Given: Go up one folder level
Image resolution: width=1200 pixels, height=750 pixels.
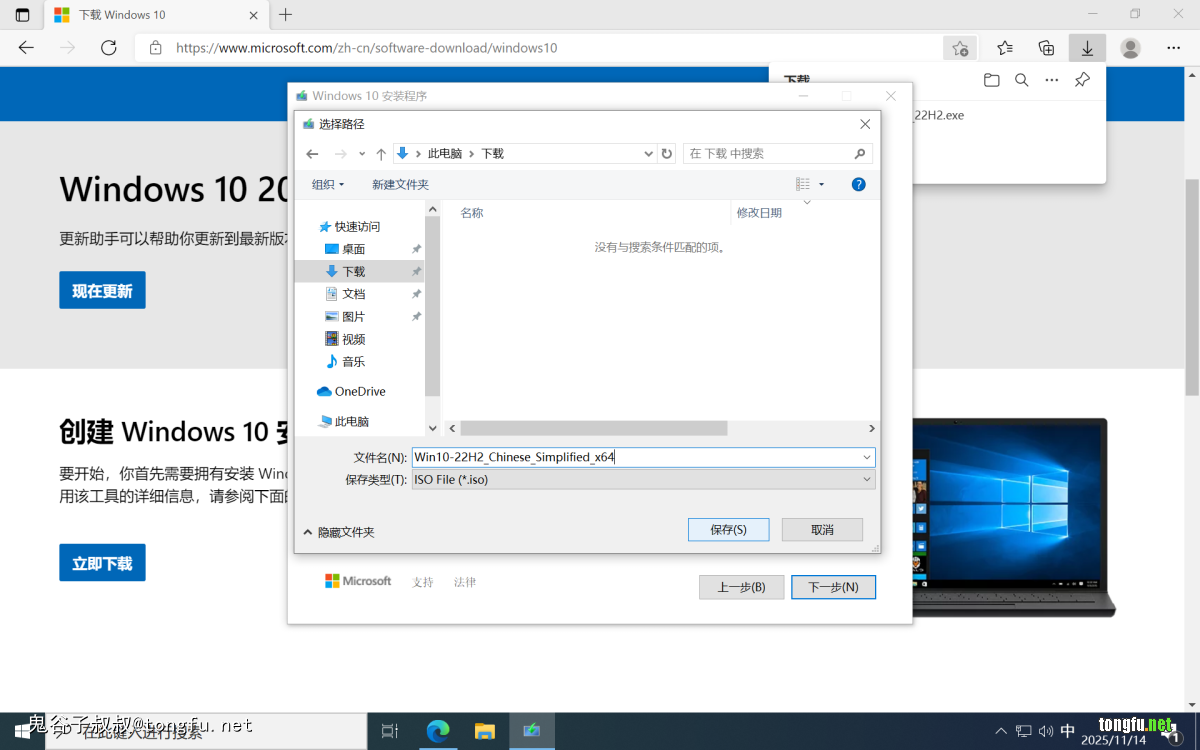Looking at the screenshot, I should 381,154.
